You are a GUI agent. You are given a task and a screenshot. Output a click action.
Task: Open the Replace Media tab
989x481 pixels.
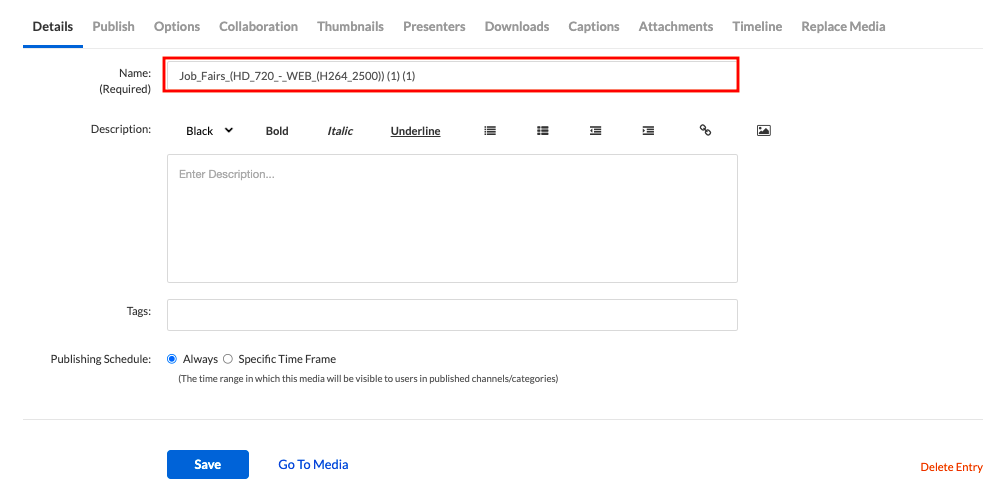point(843,26)
